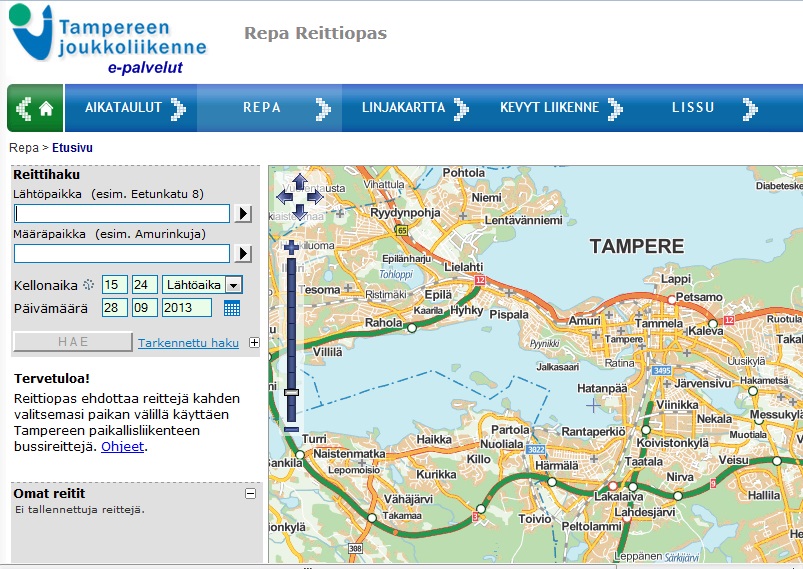Zoom out with the minus icon

(291, 429)
